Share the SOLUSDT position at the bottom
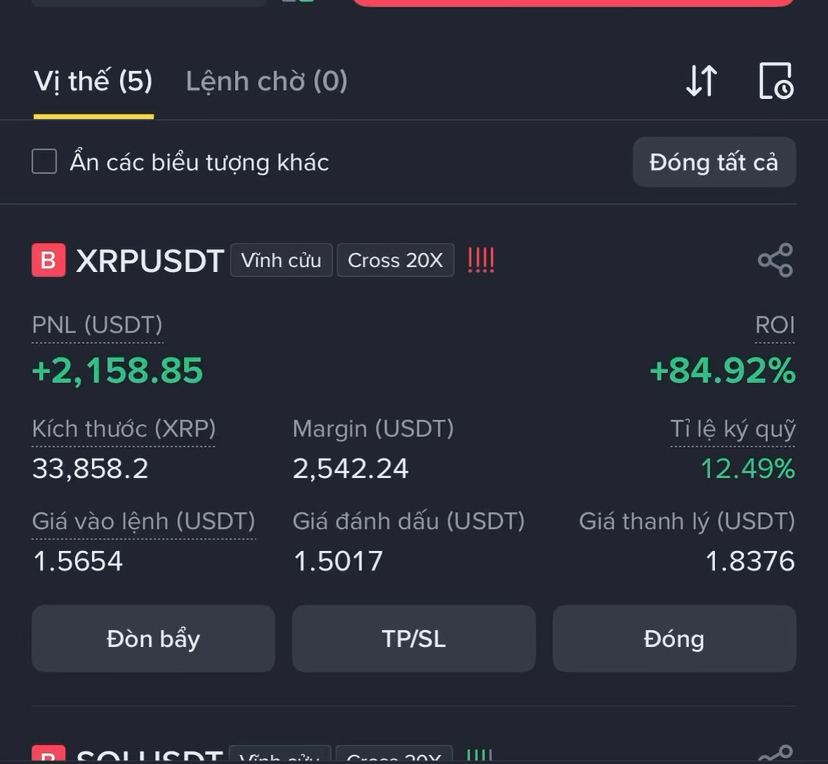 click(775, 755)
